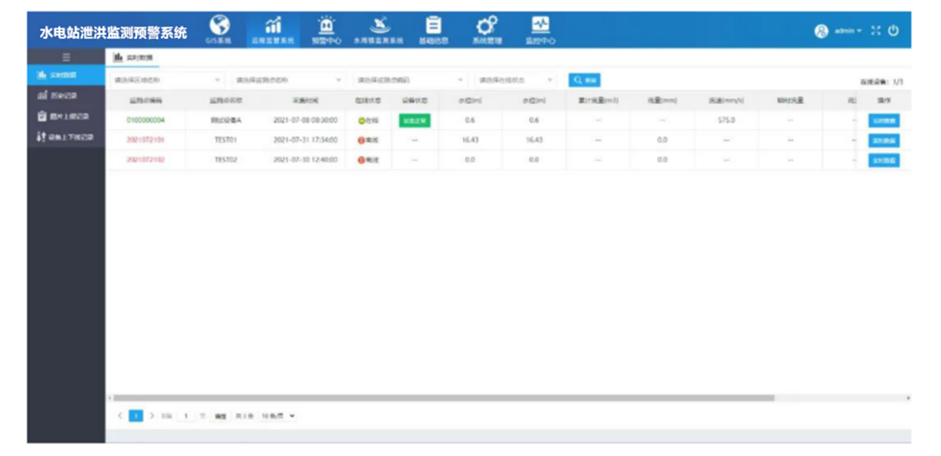
Task: Open 预警中心 alarm siren icon
Action: tap(325, 26)
